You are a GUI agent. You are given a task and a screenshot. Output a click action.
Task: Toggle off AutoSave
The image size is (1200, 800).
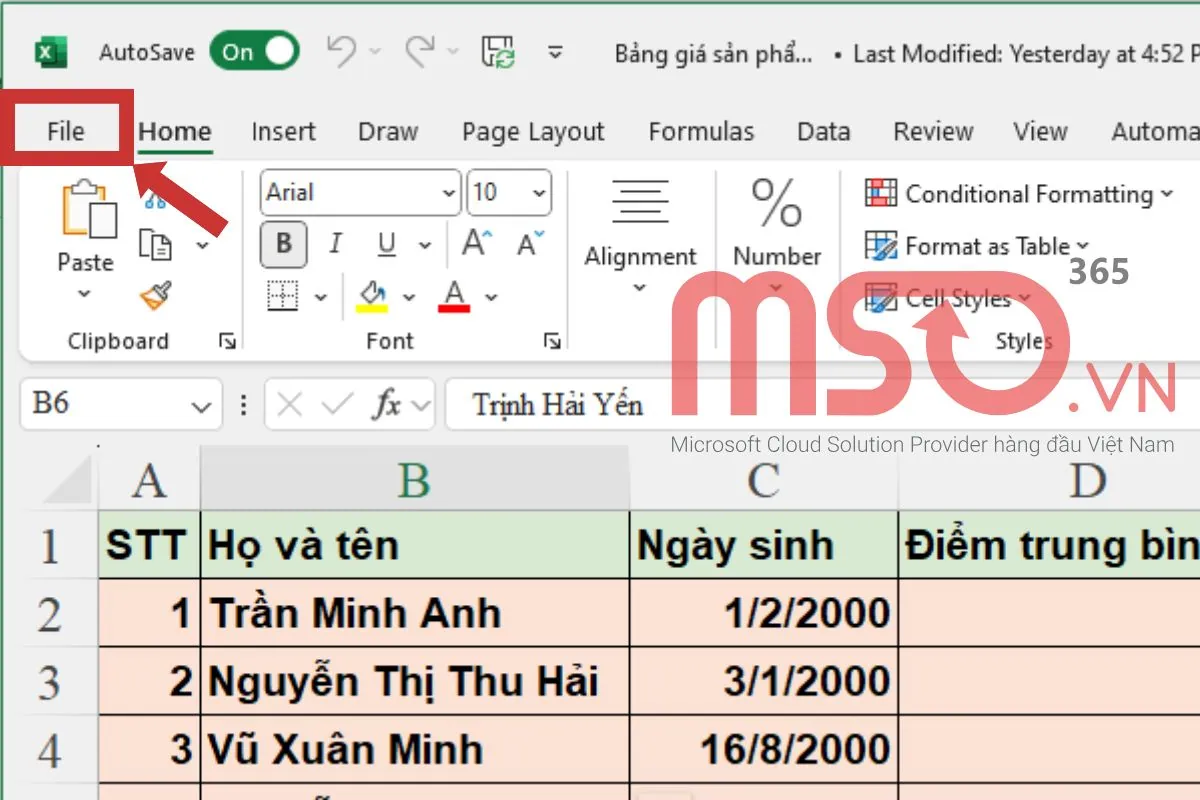[254, 52]
